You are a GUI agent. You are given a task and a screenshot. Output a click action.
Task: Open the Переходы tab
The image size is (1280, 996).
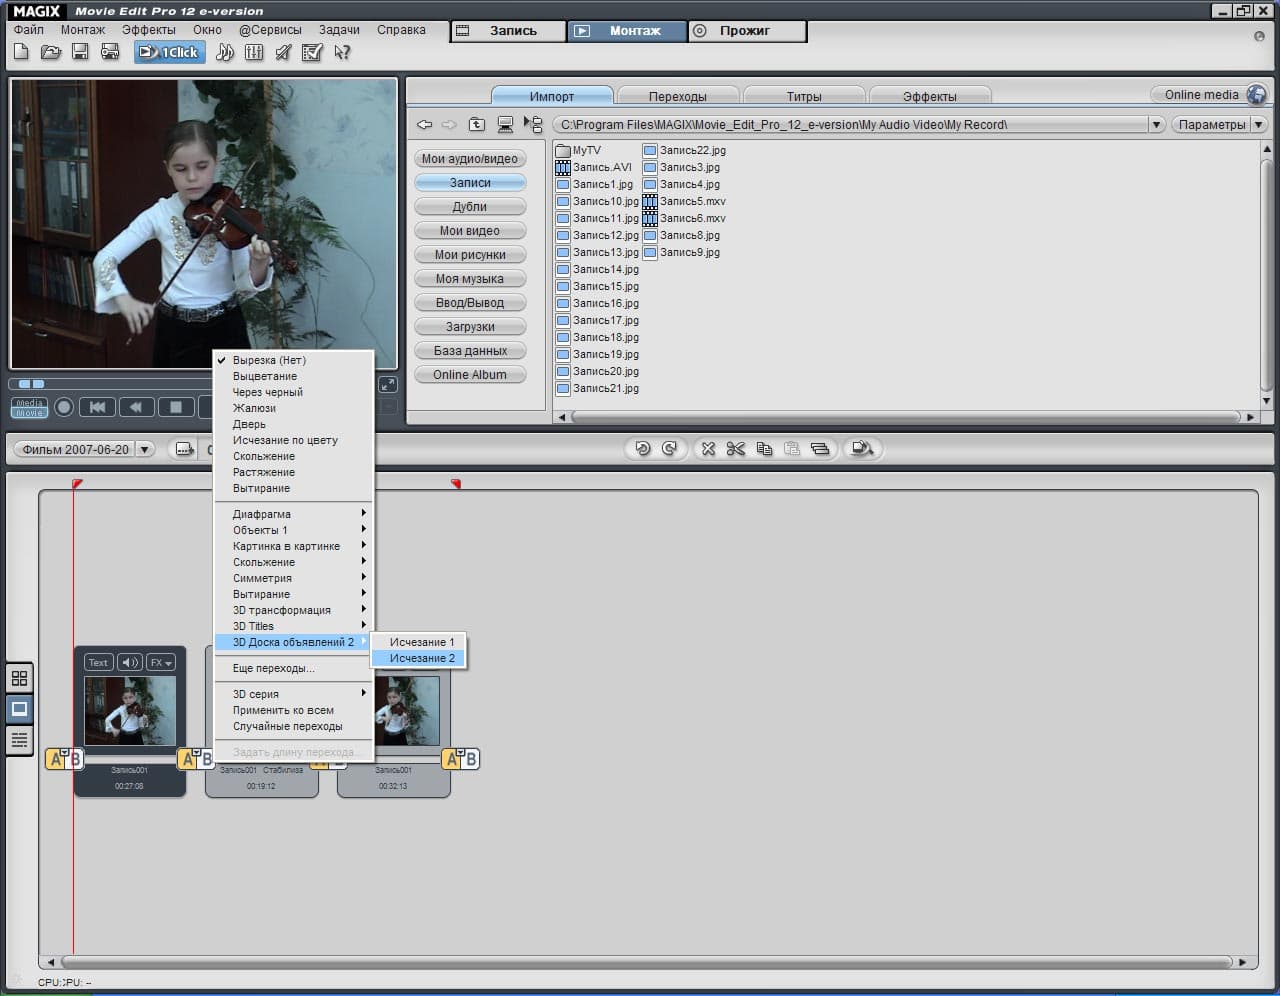677,96
